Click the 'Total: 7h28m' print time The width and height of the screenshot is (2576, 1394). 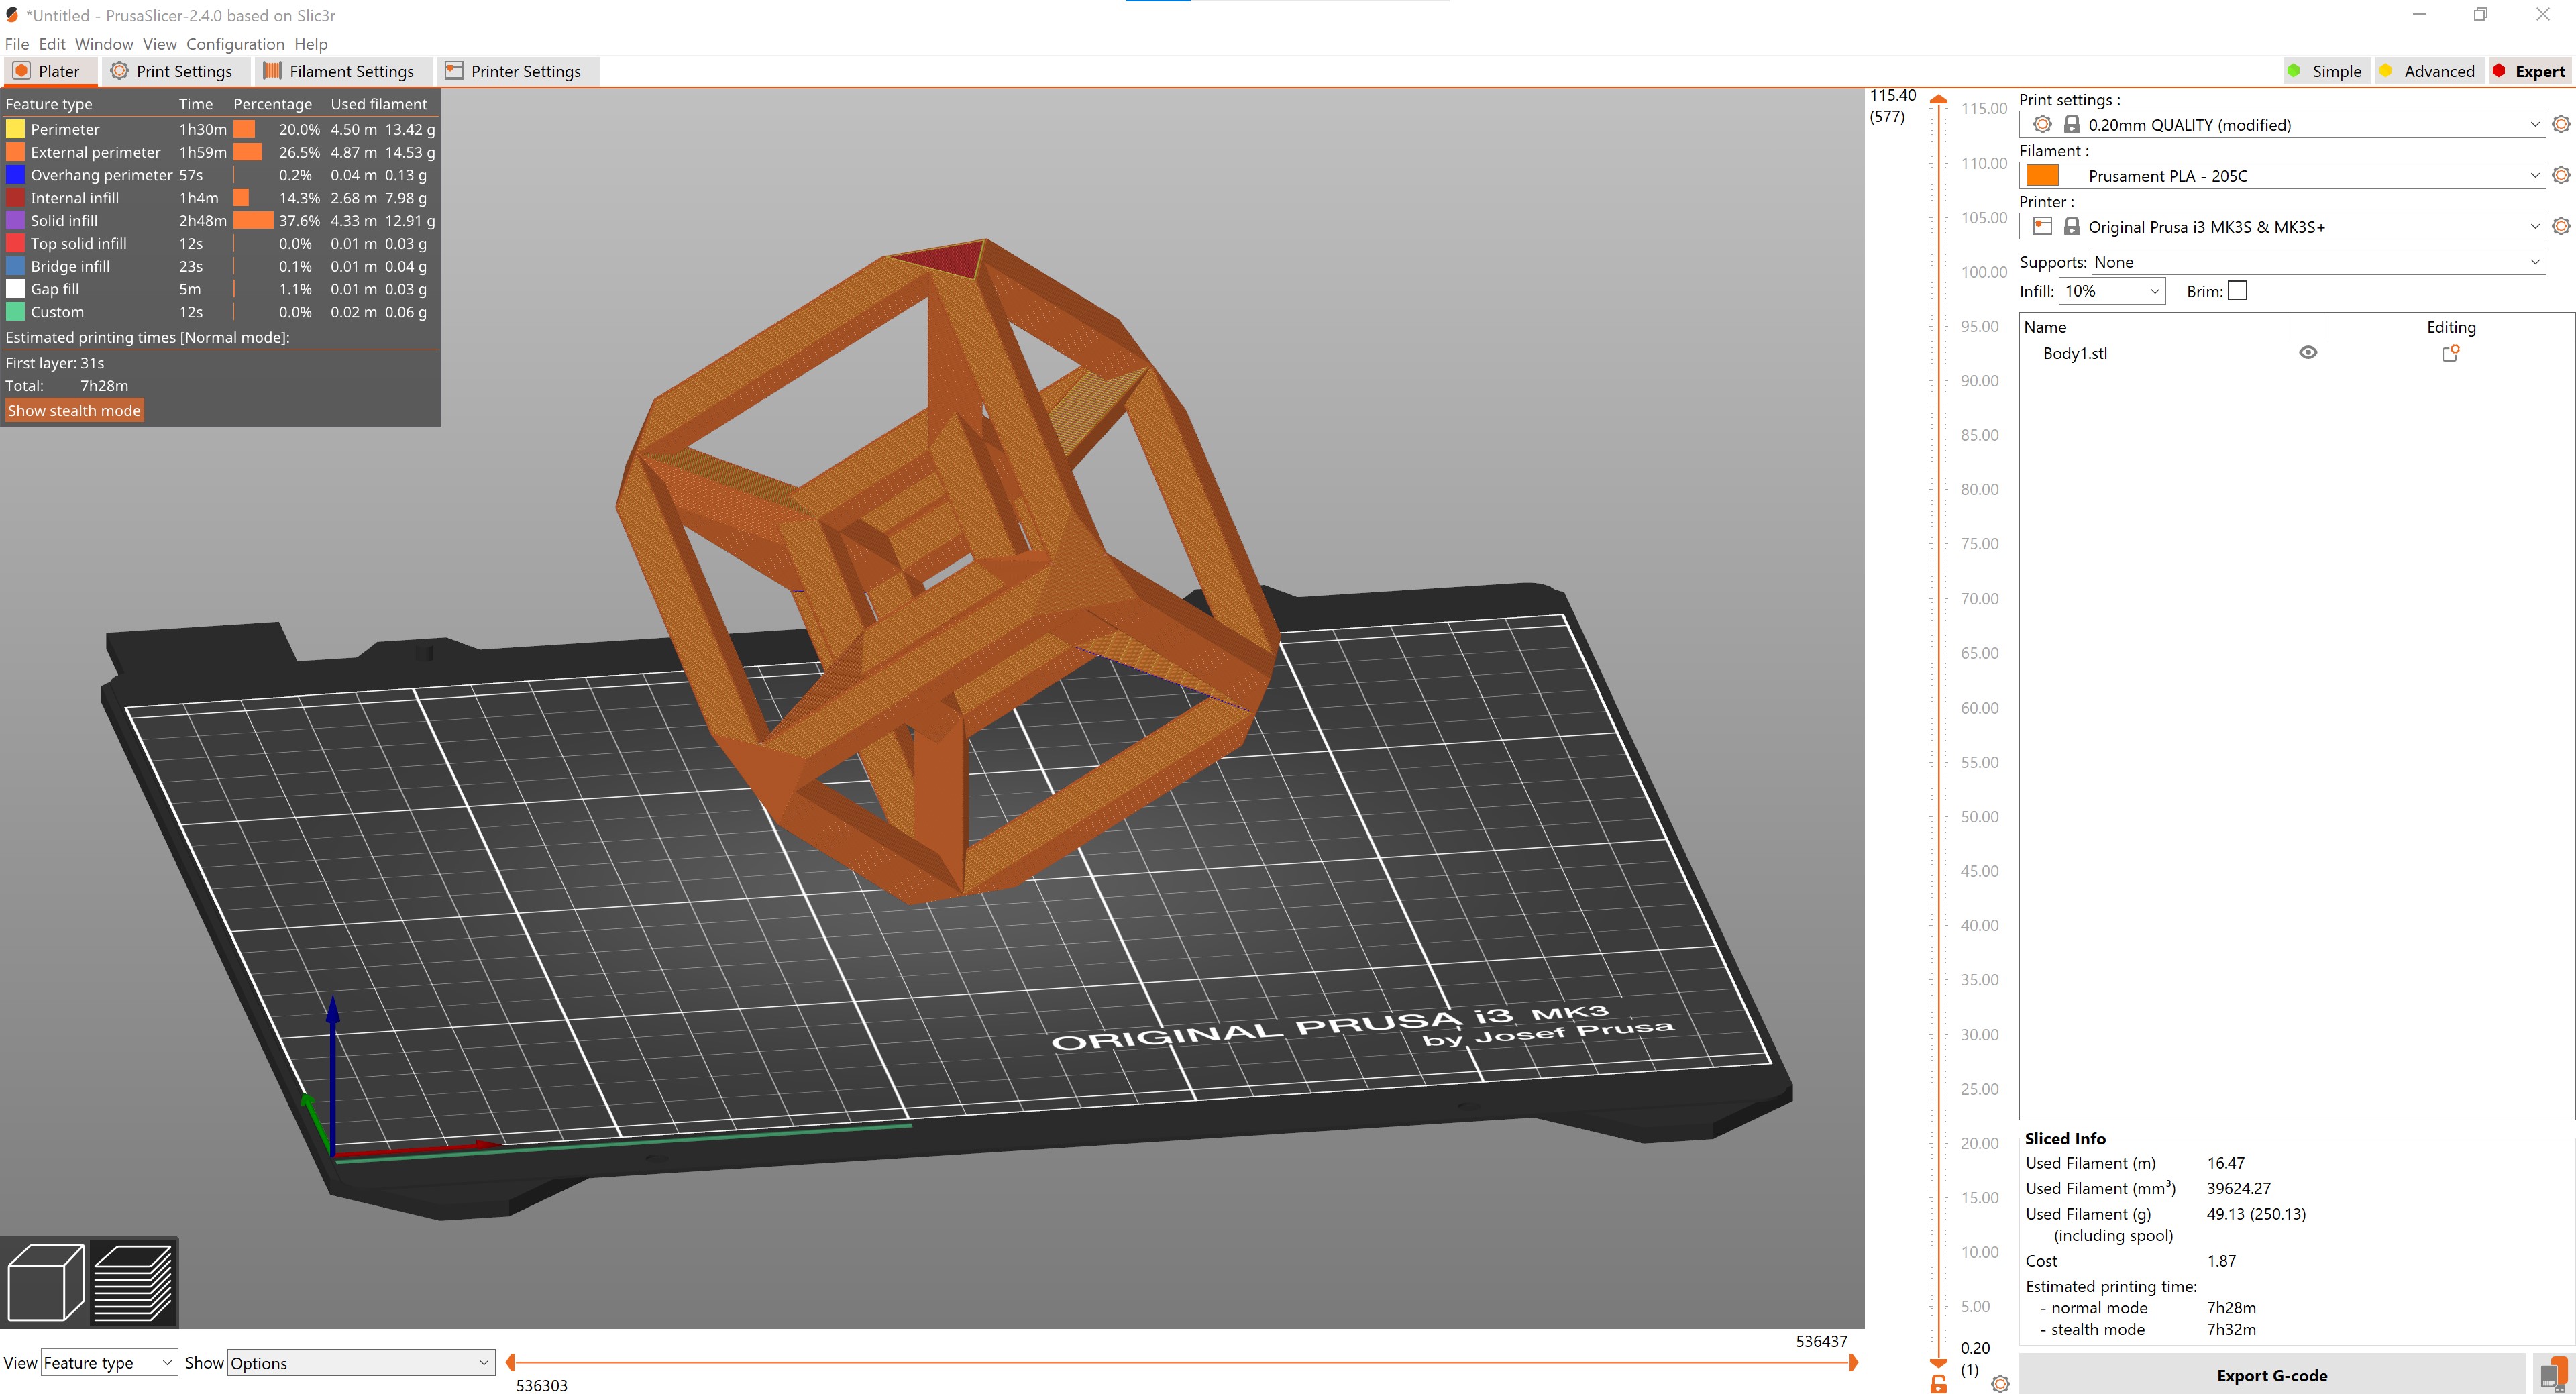[67, 386]
